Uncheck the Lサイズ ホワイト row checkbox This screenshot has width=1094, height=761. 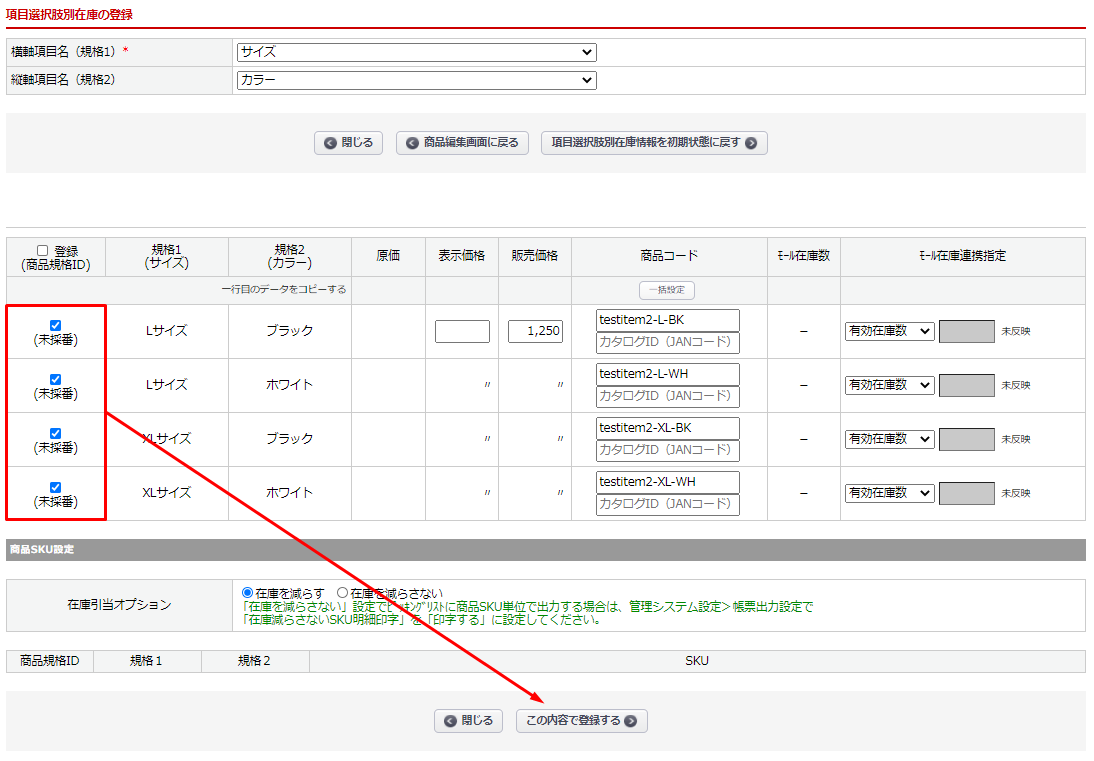(x=55, y=379)
